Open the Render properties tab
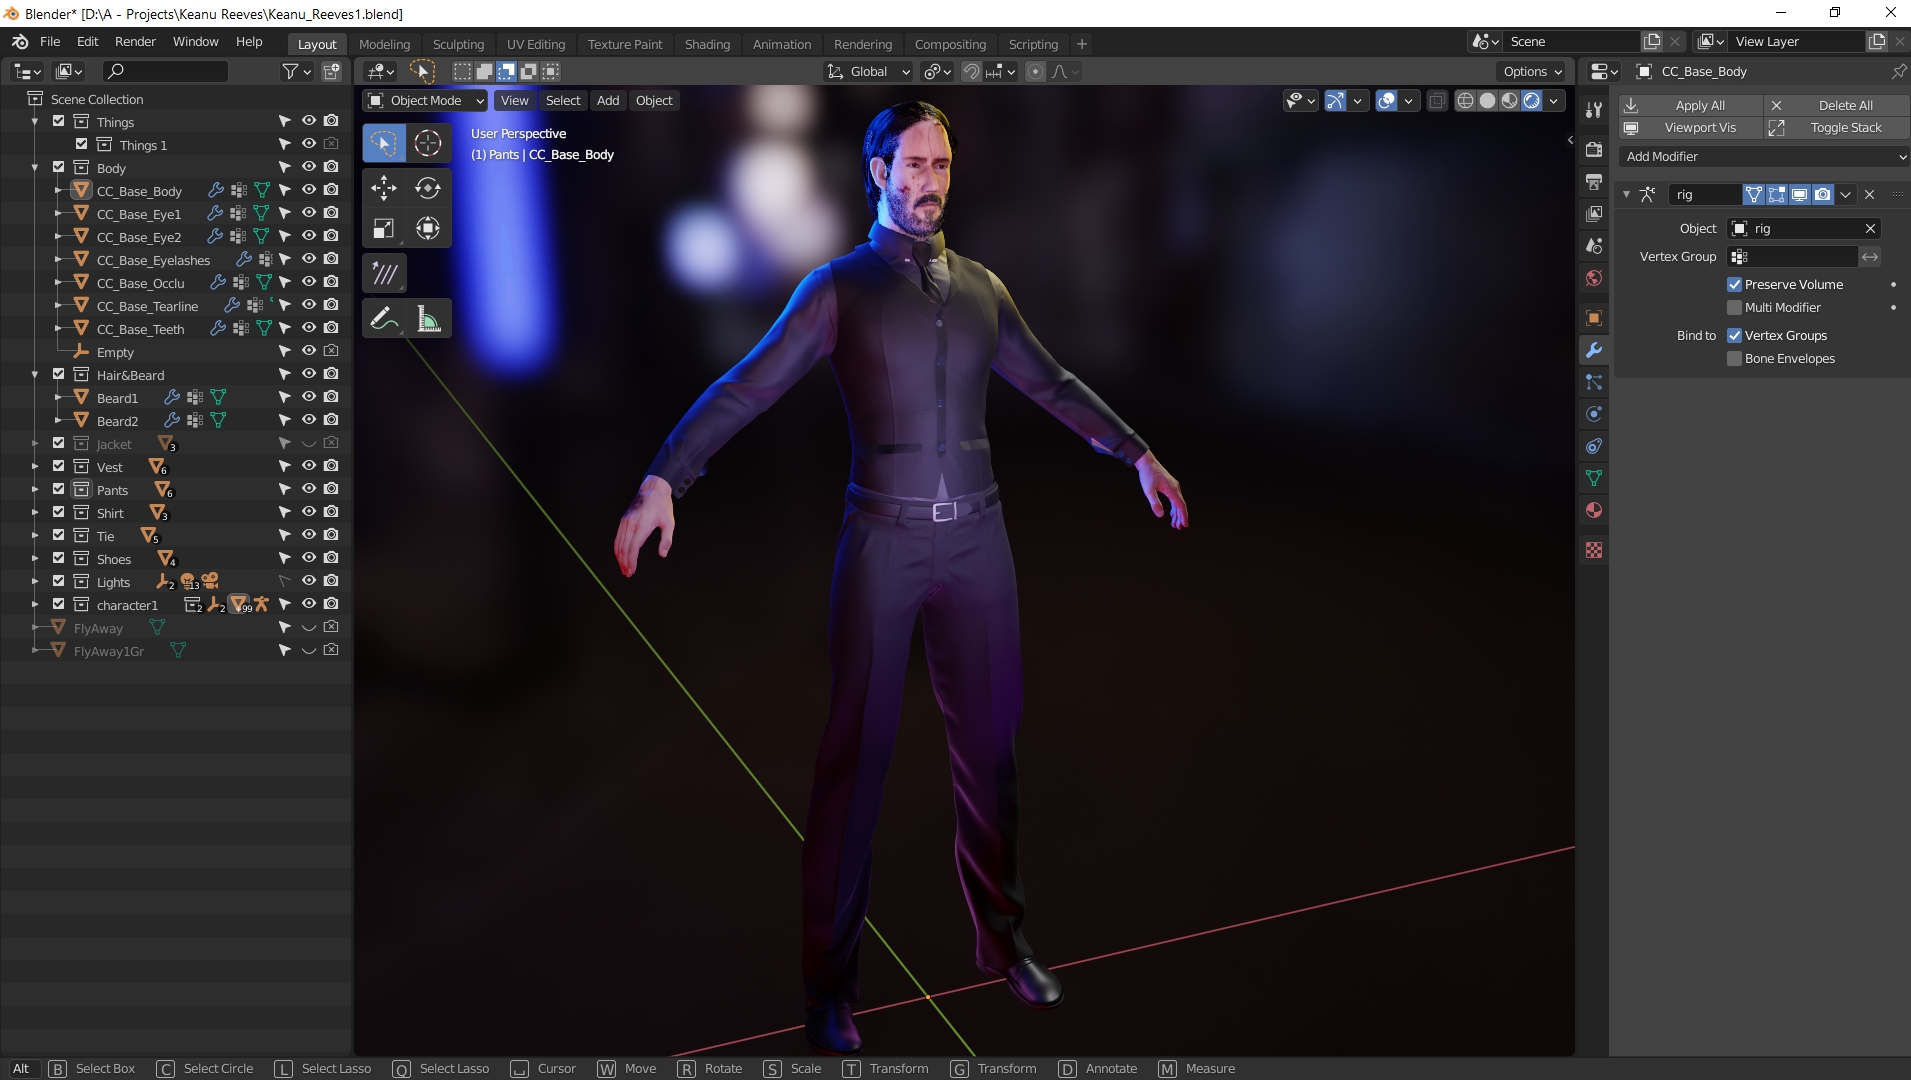Image resolution: width=1911 pixels, height=1080 pixels. click(1594, 150)
